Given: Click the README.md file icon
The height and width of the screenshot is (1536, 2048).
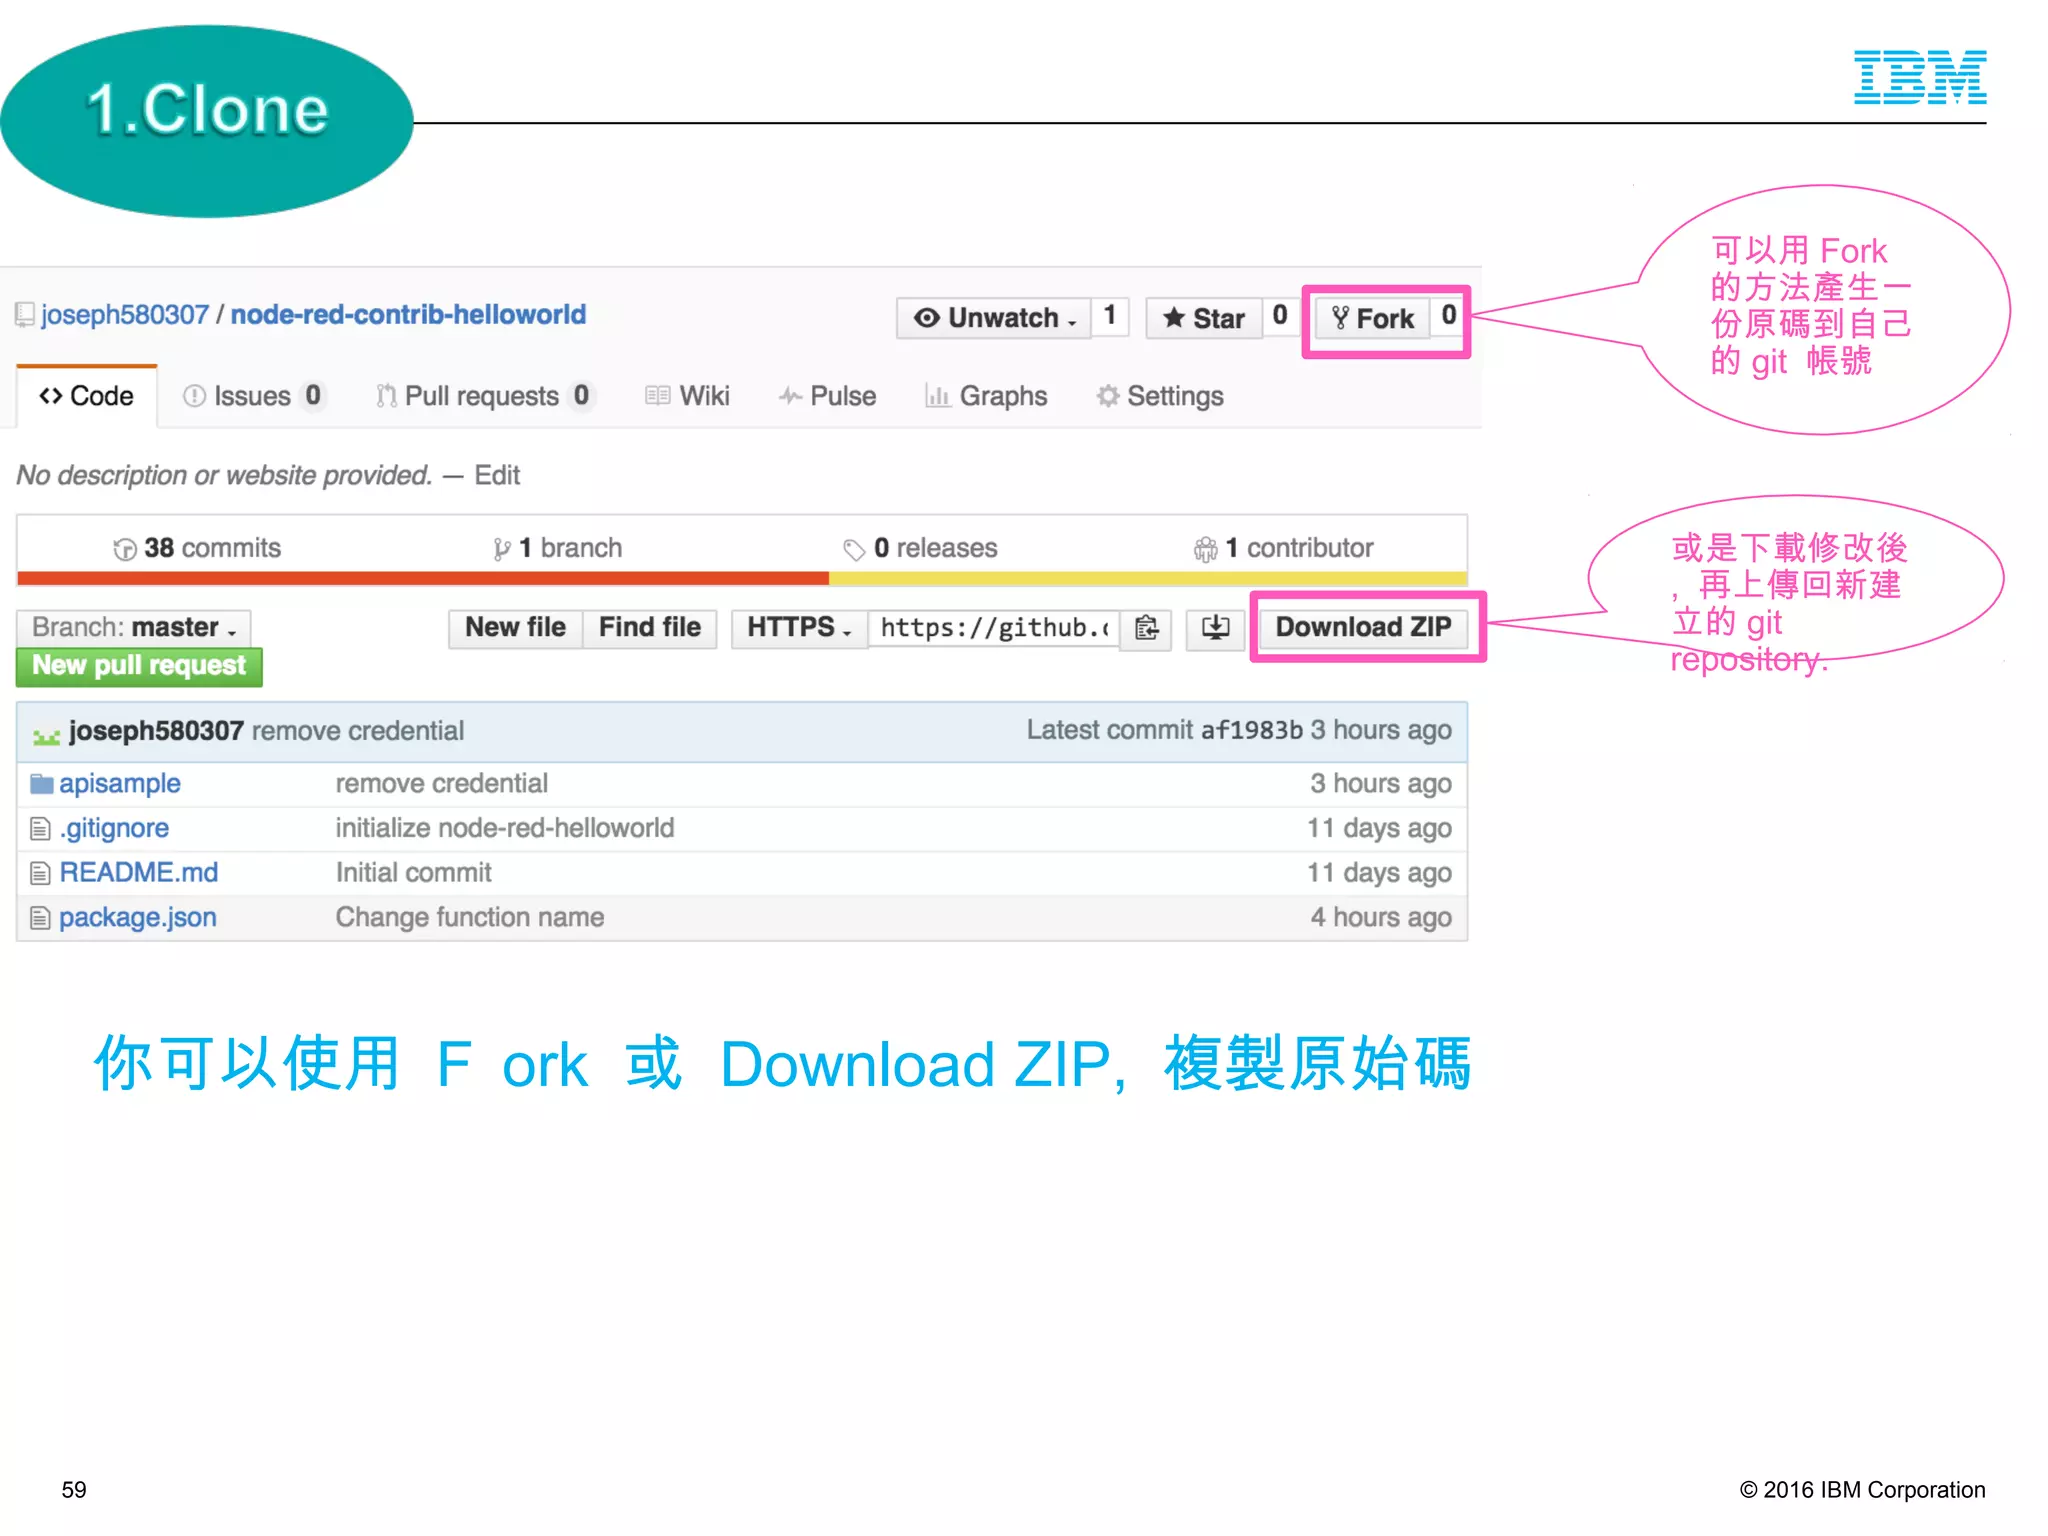Looking at the screenshot, I should click(40, 874).
